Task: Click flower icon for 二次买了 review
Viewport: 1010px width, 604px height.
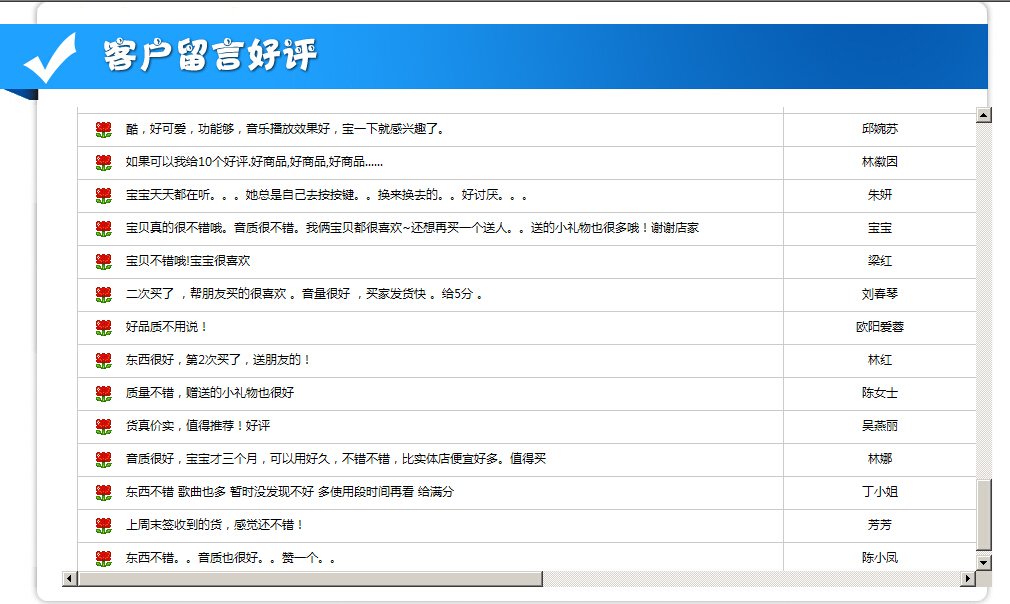Action: click(x=103, y=294)
